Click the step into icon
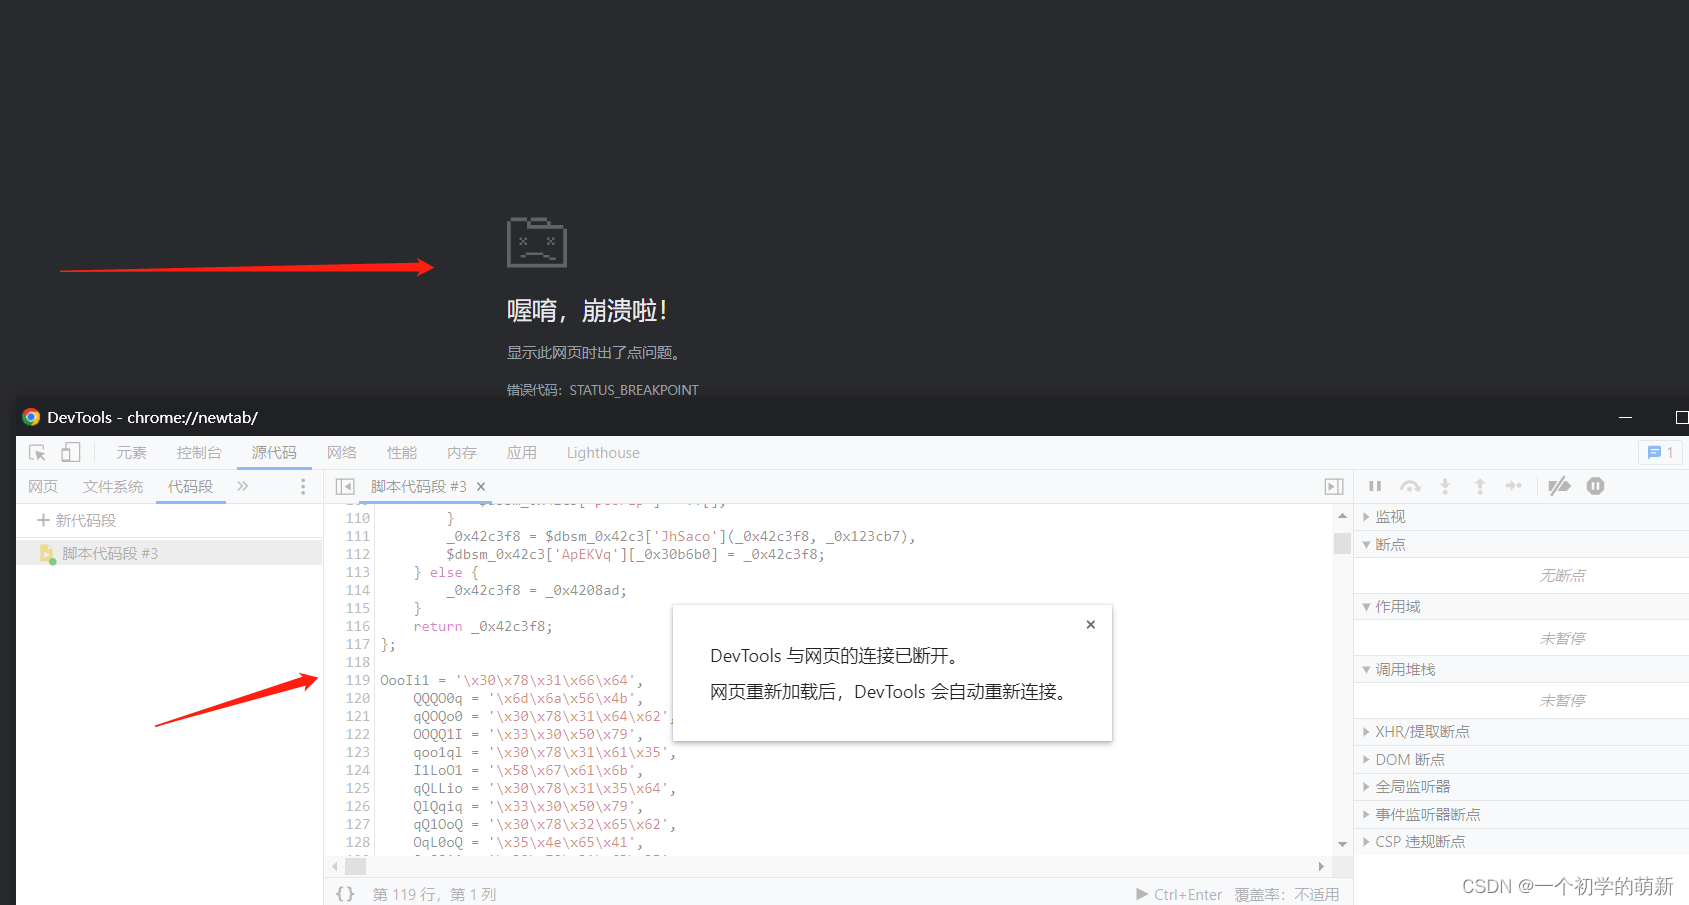Screen dimensions: 1689x905 point(1445,486)
